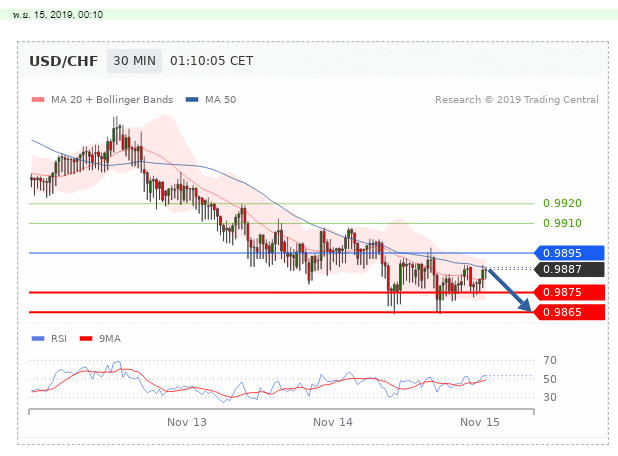Click the RSI 30 axis value

(x=550, y=397)
